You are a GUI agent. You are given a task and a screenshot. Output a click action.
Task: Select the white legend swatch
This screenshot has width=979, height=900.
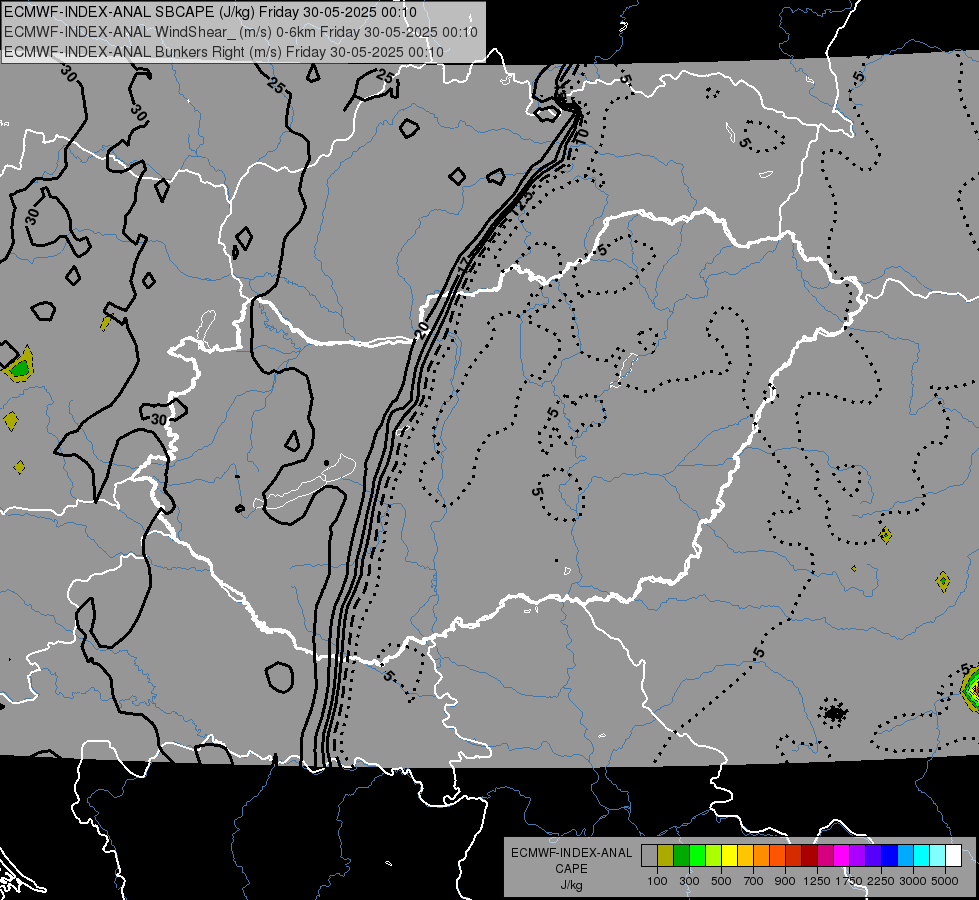point(953,855)
